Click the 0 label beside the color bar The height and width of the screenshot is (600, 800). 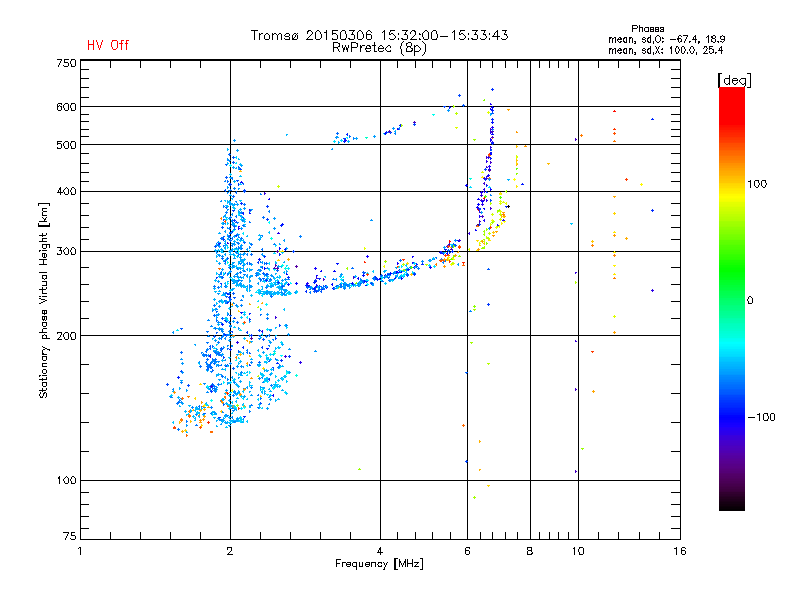point(750,301)
